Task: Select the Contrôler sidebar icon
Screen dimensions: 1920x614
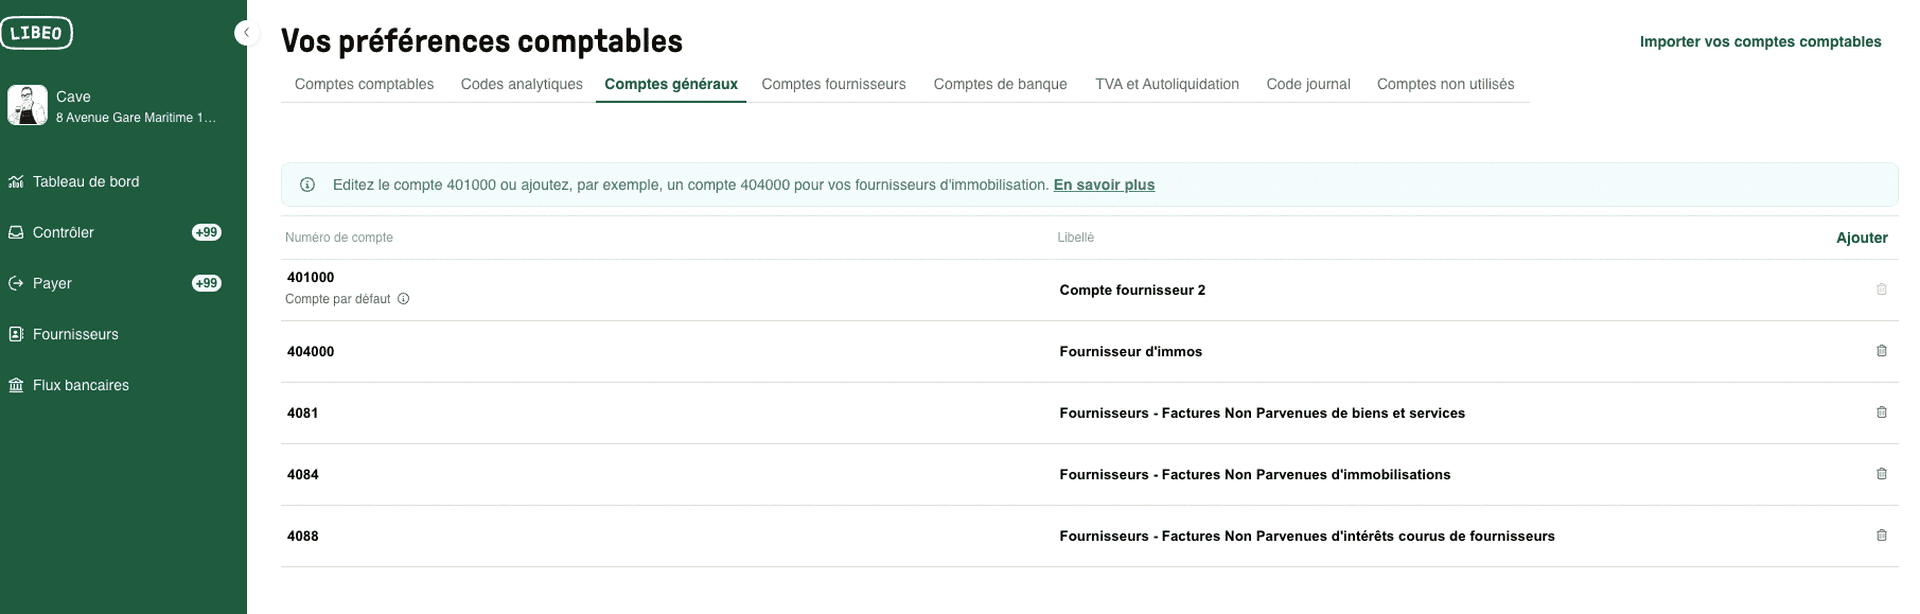Action: (16, 232)
